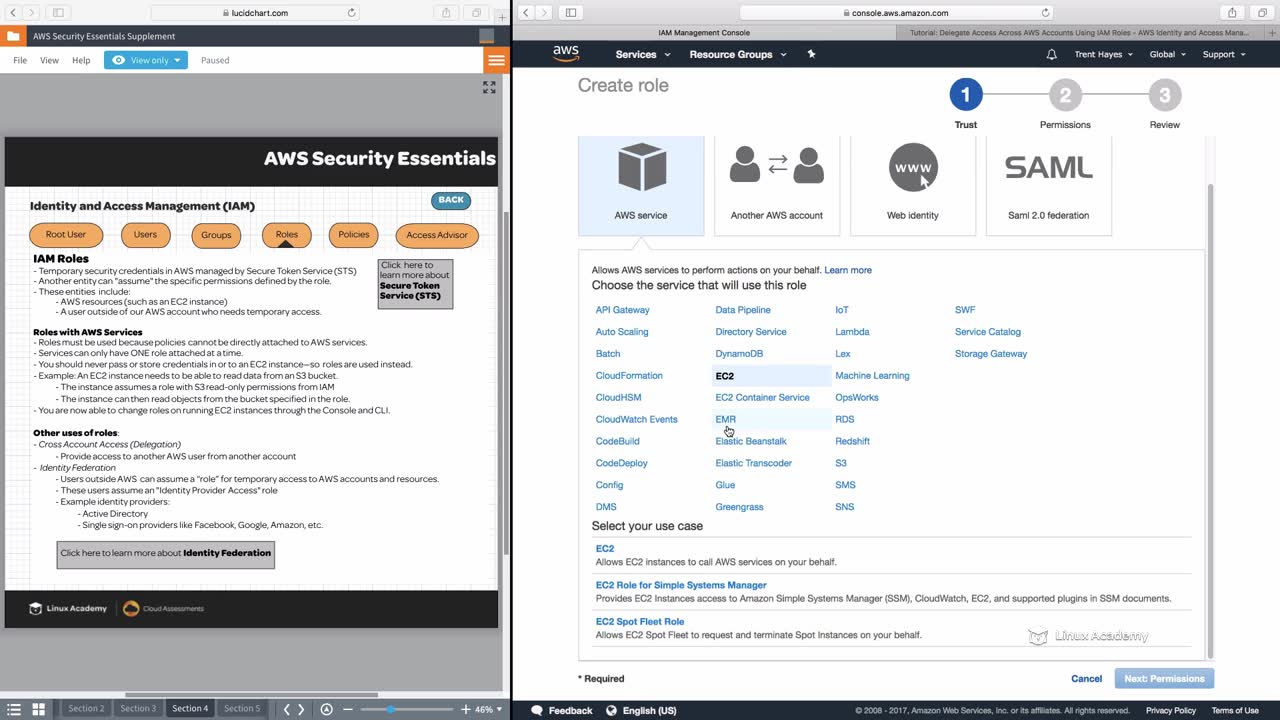The height and width of the screenshot is (720, 1280).
Task: Open AWS notifications bell
Action: tap(1051, 54)
